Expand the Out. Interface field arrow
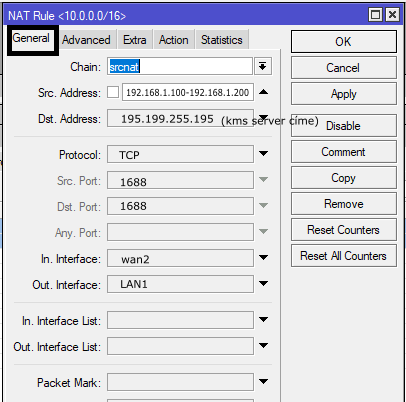The image size is (406, 402). (x=263, y=284)
